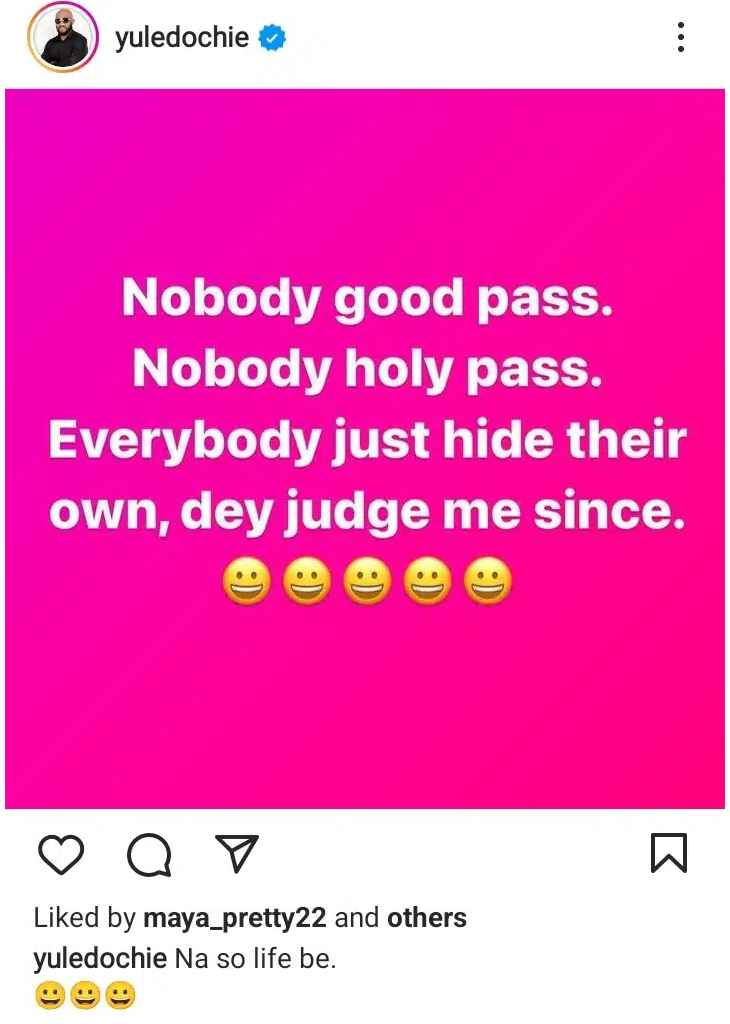View others who liked the post

point(427,918)
